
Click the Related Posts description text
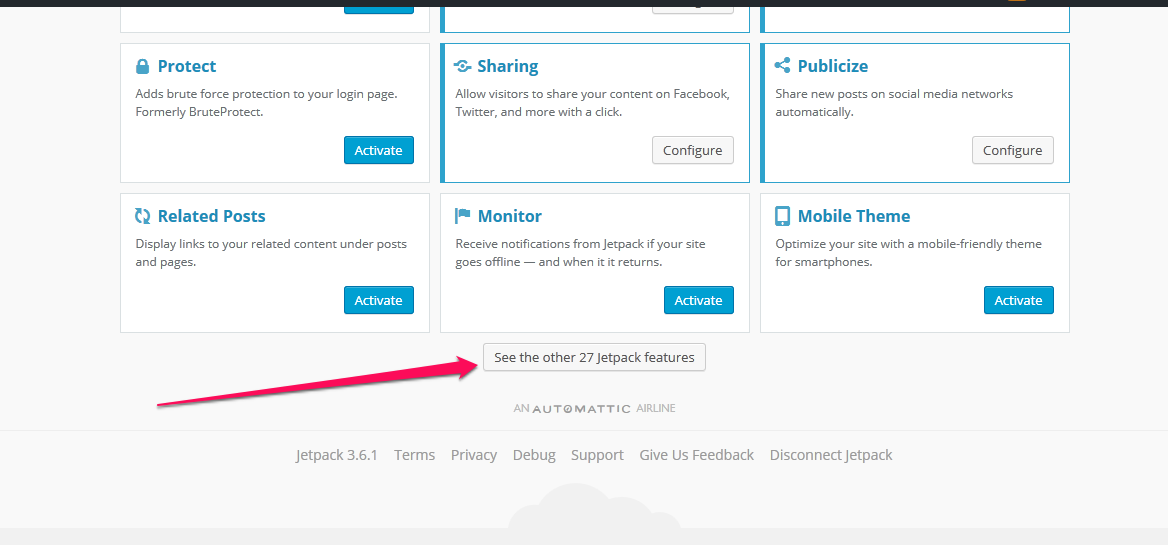[x=271, y=253]
